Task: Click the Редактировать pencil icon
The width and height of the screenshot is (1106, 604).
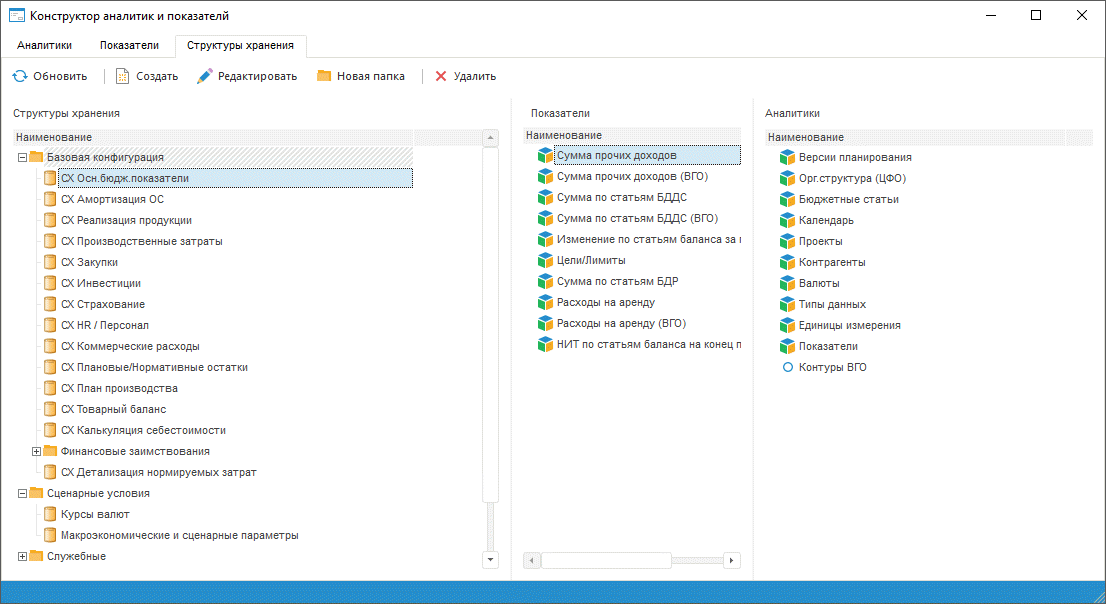Action: 205,76
